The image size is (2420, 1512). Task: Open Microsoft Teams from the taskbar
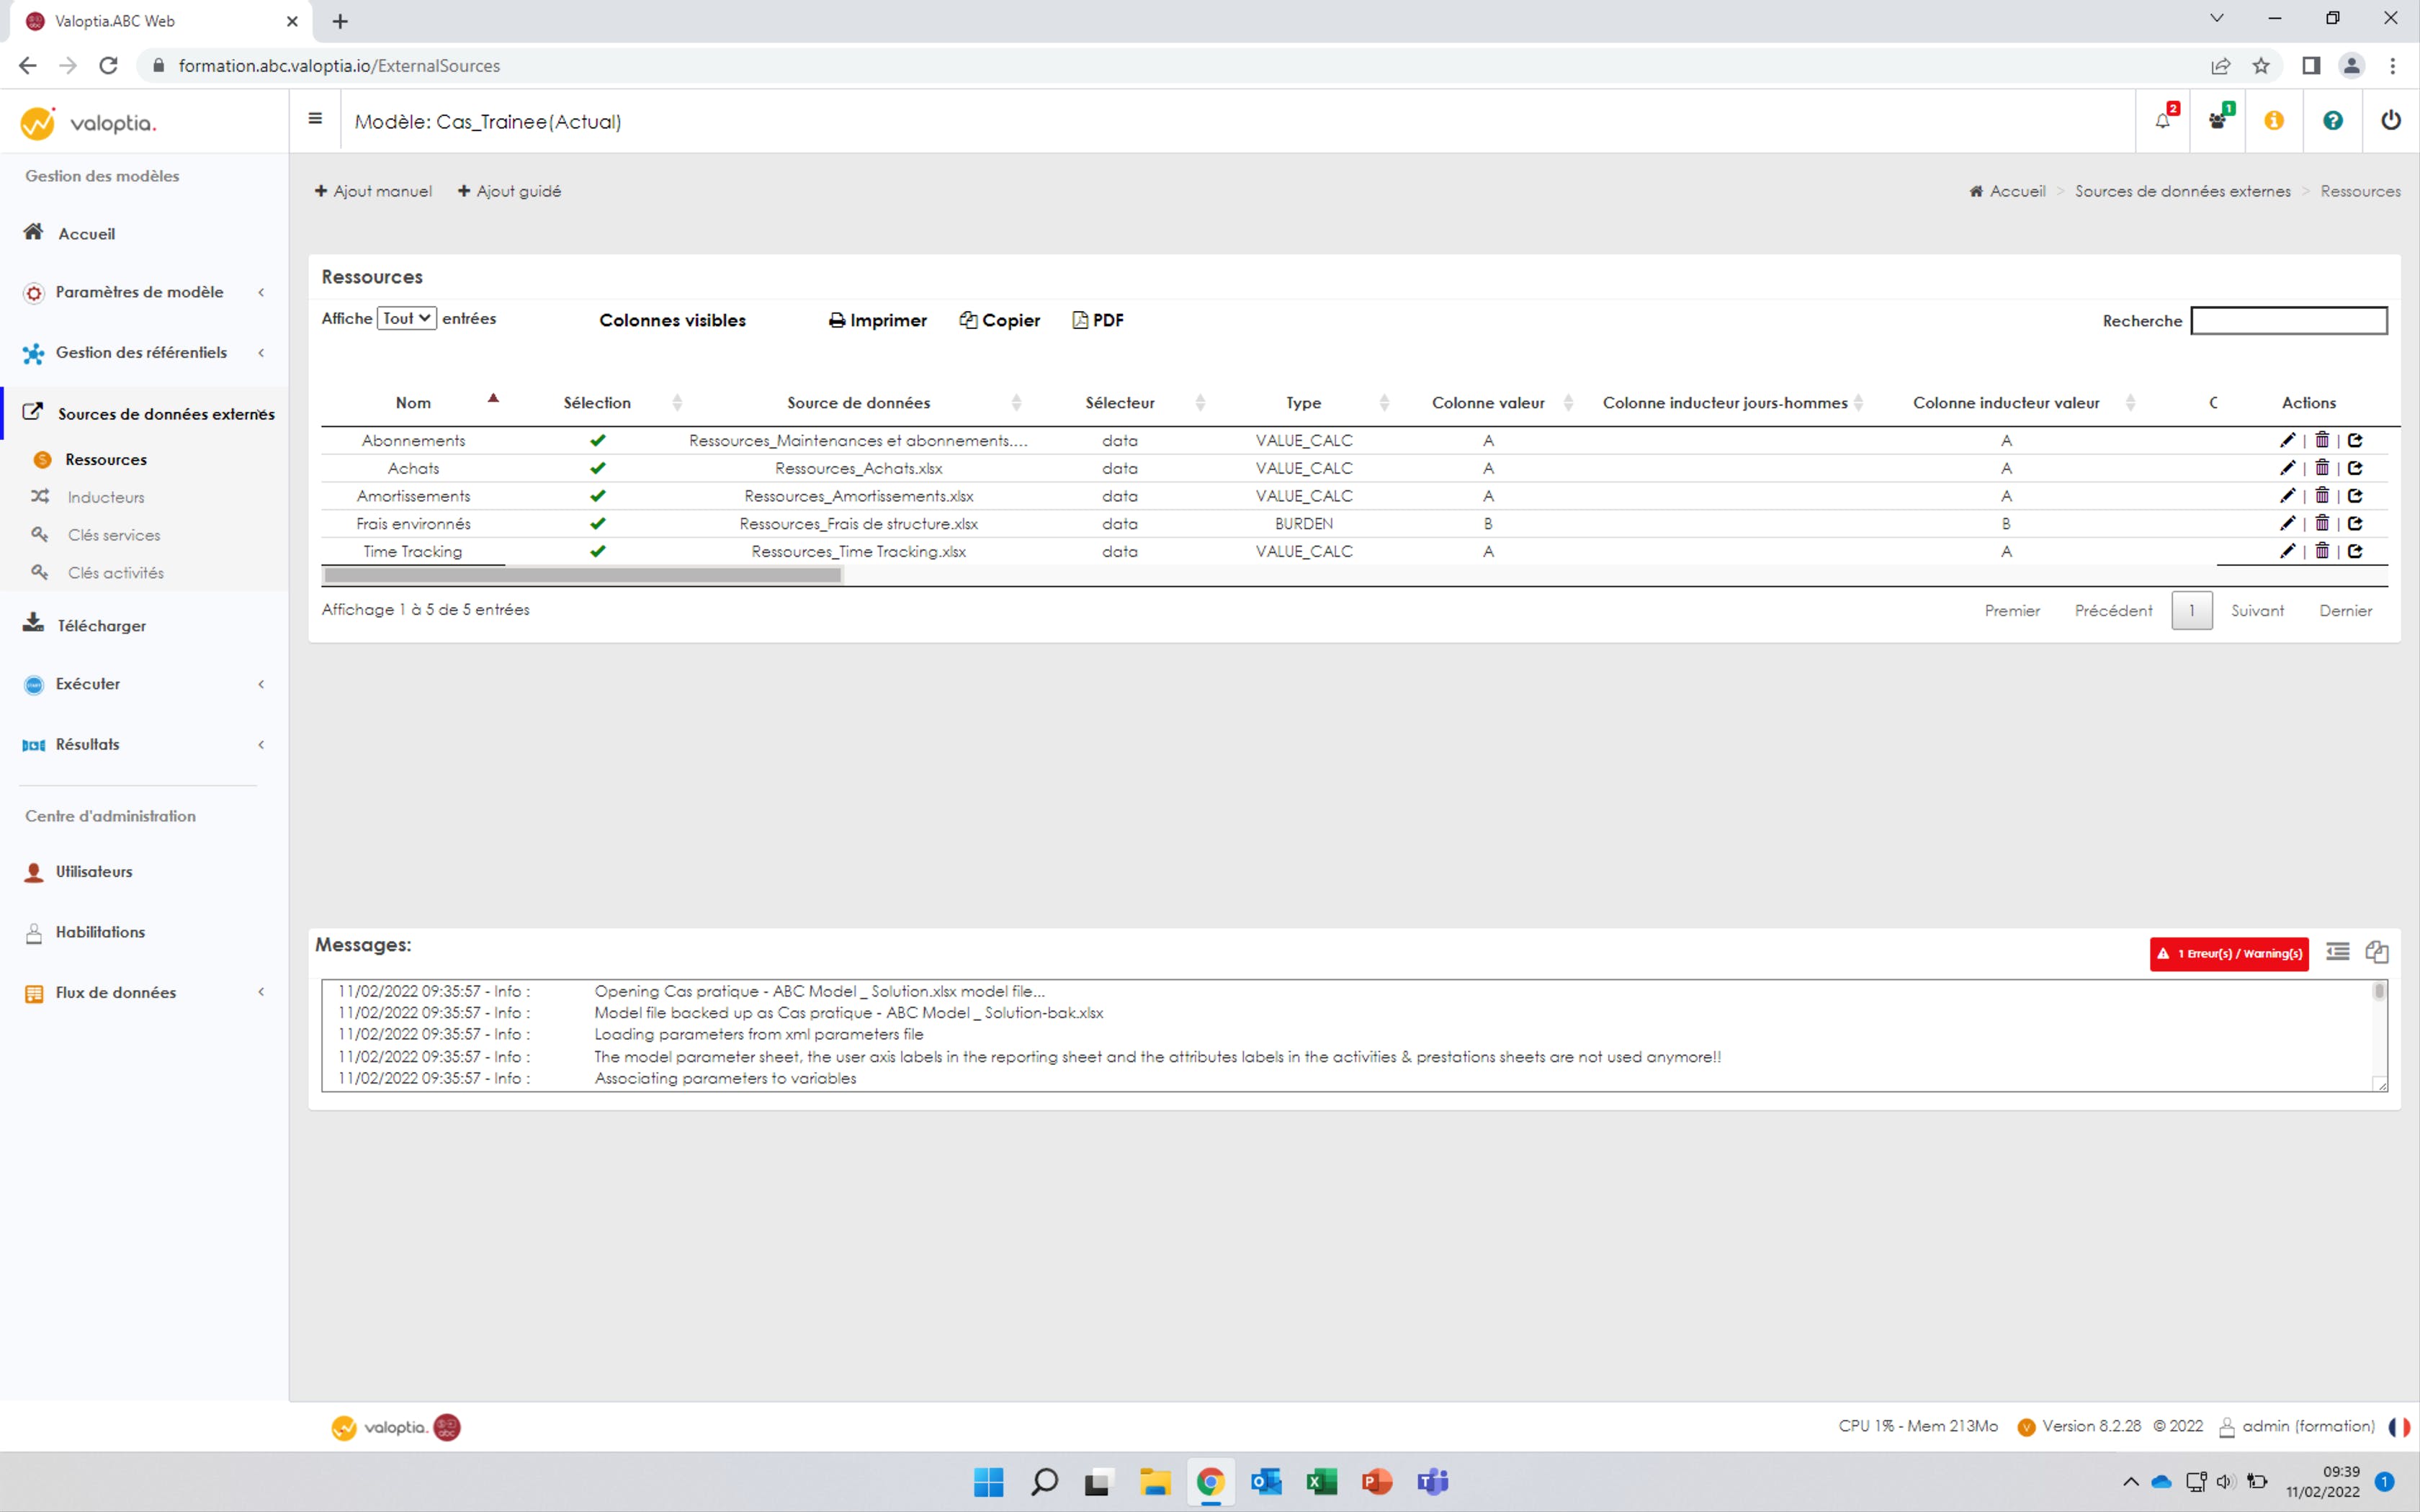(x=1433, y=1482)
